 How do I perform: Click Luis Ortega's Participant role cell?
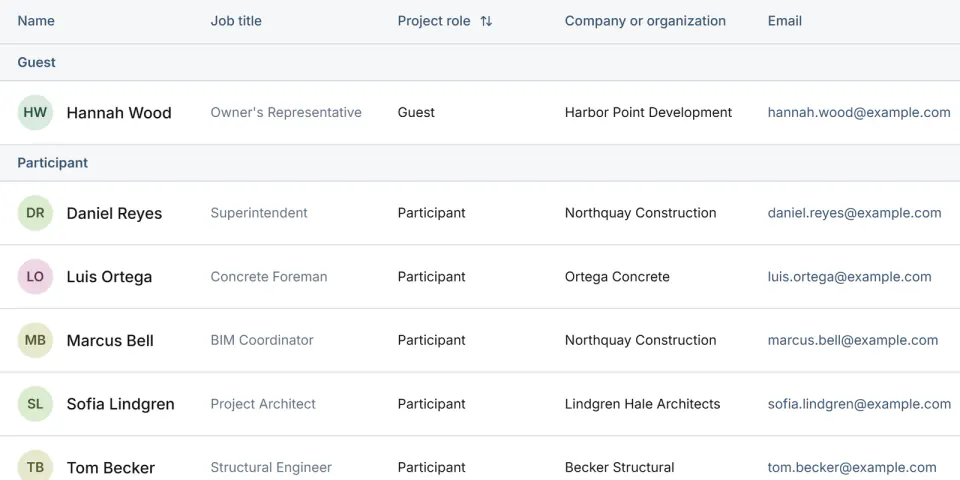point(432,277)
